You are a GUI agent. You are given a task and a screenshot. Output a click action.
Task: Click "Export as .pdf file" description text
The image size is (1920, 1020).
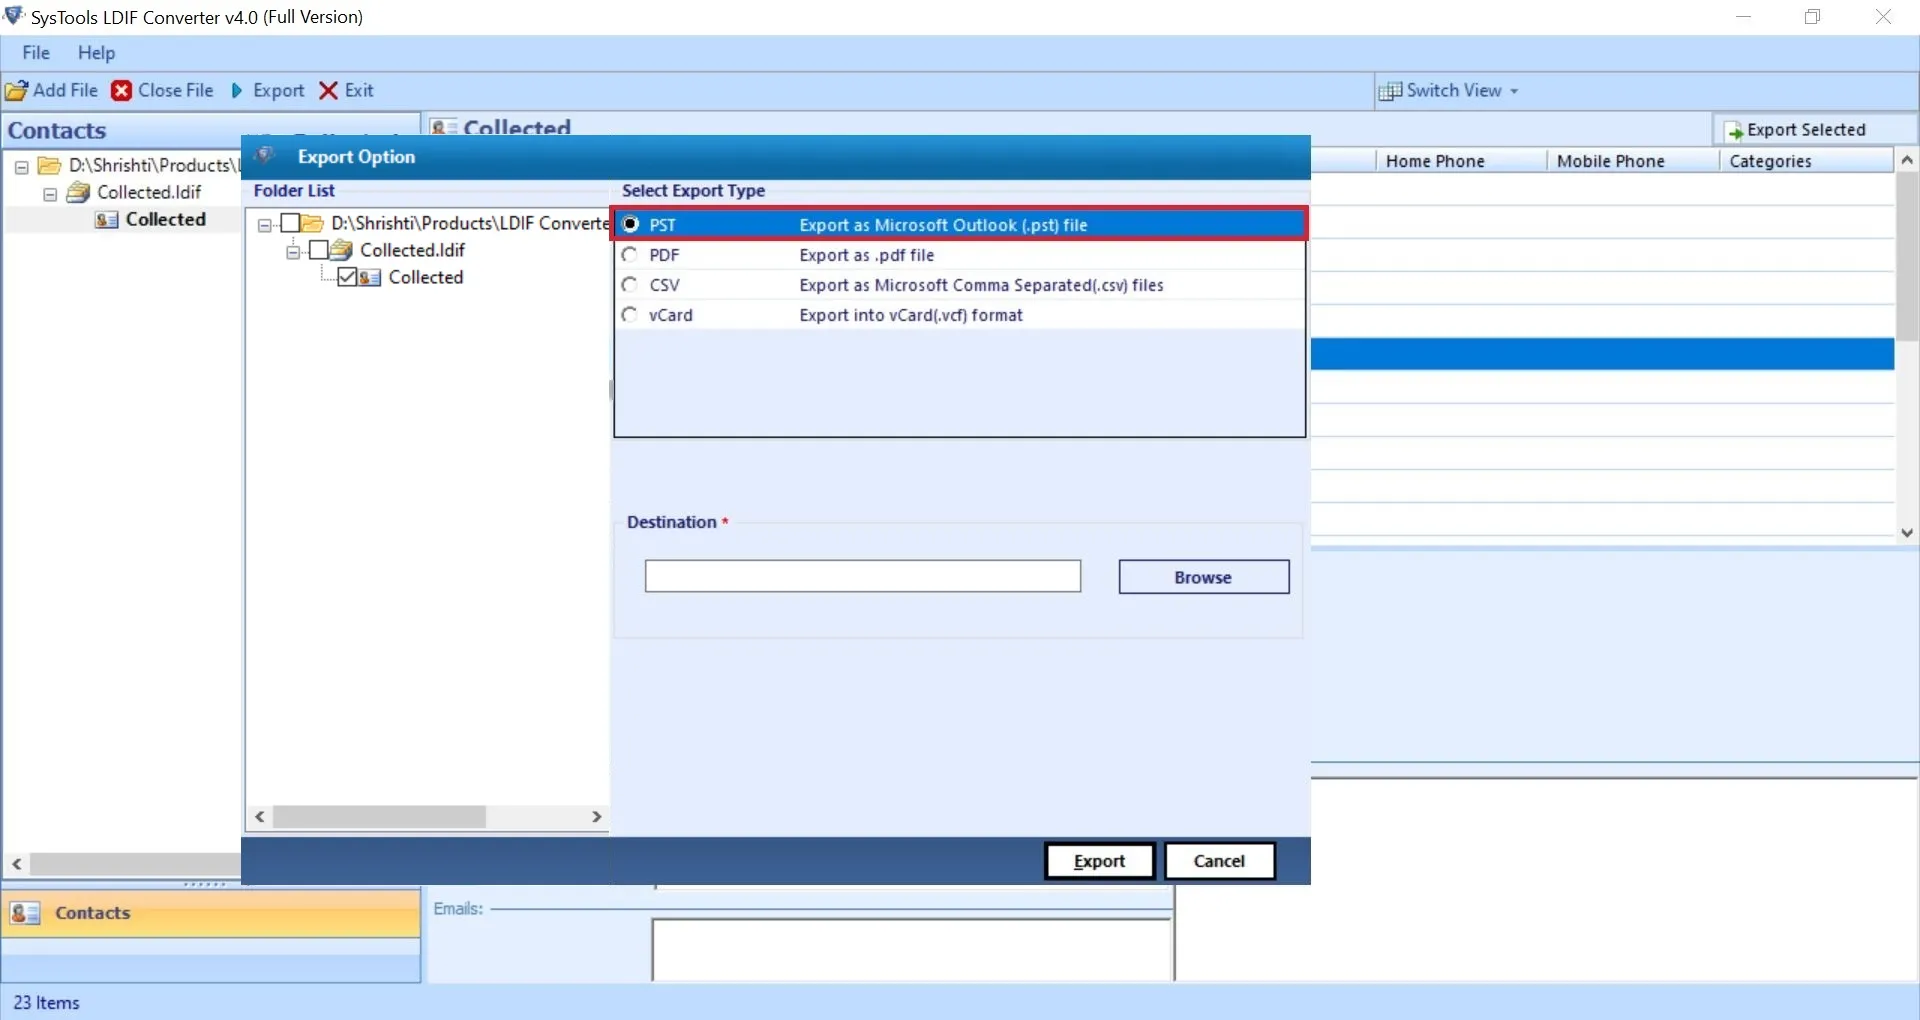[867, 255]
